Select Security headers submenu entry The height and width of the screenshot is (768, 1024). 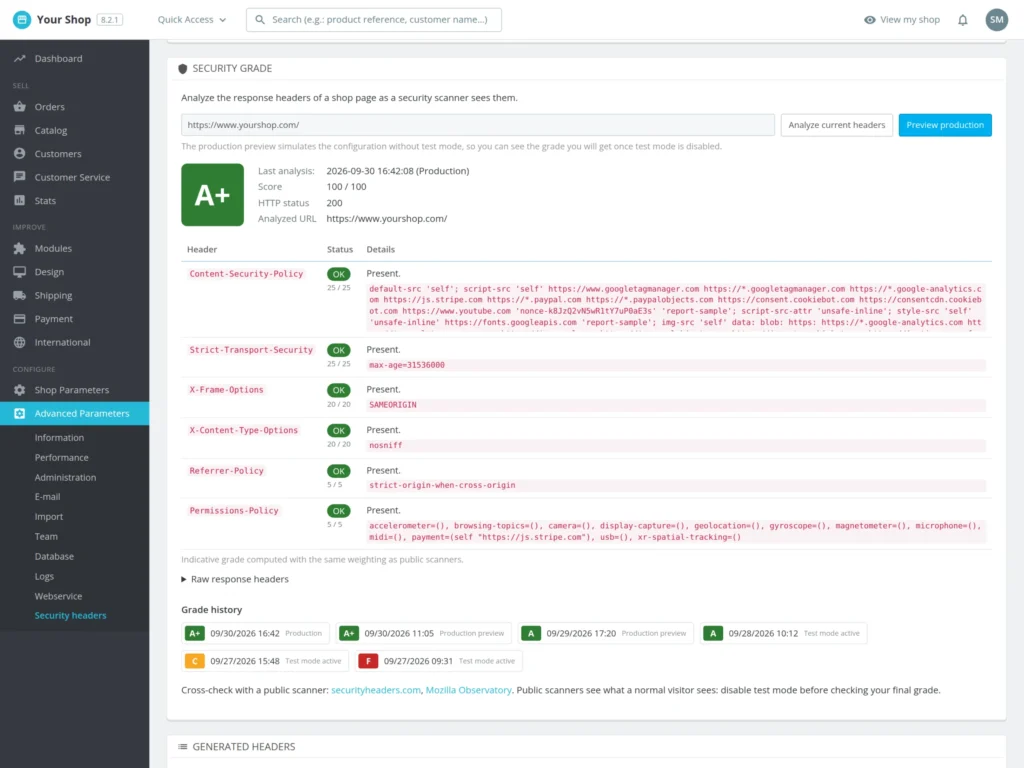(71, 615)
